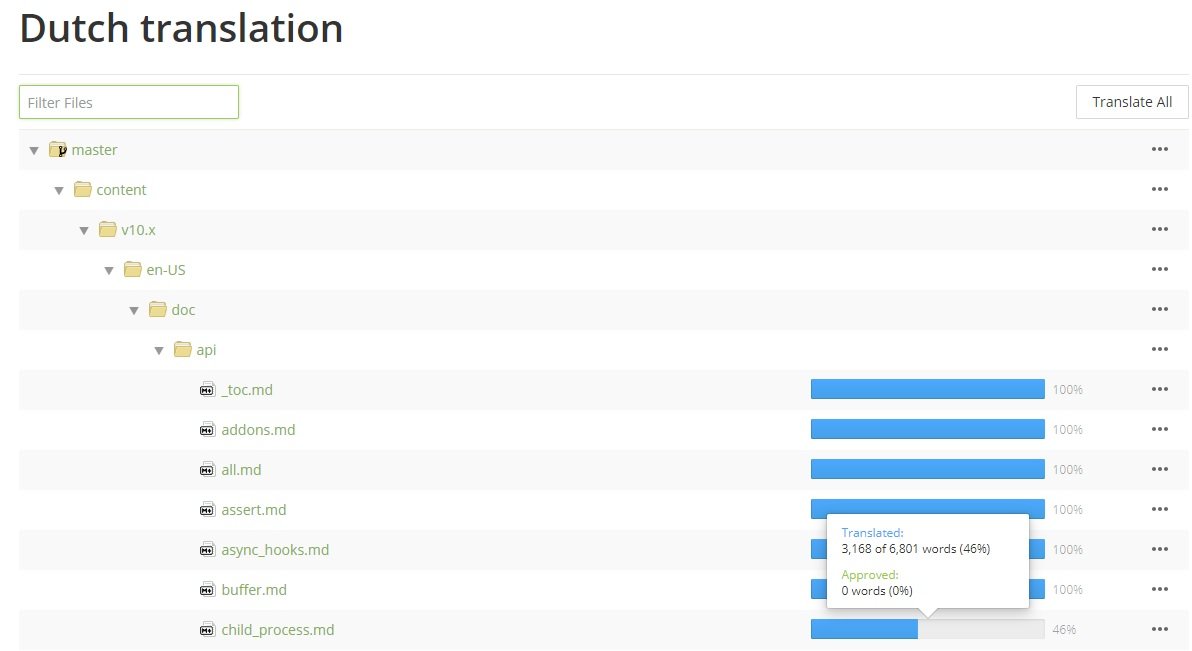This screenshot has width=1192, height=651.
Task: Collapse the en-US folder
Action: (x=109, y=271)
